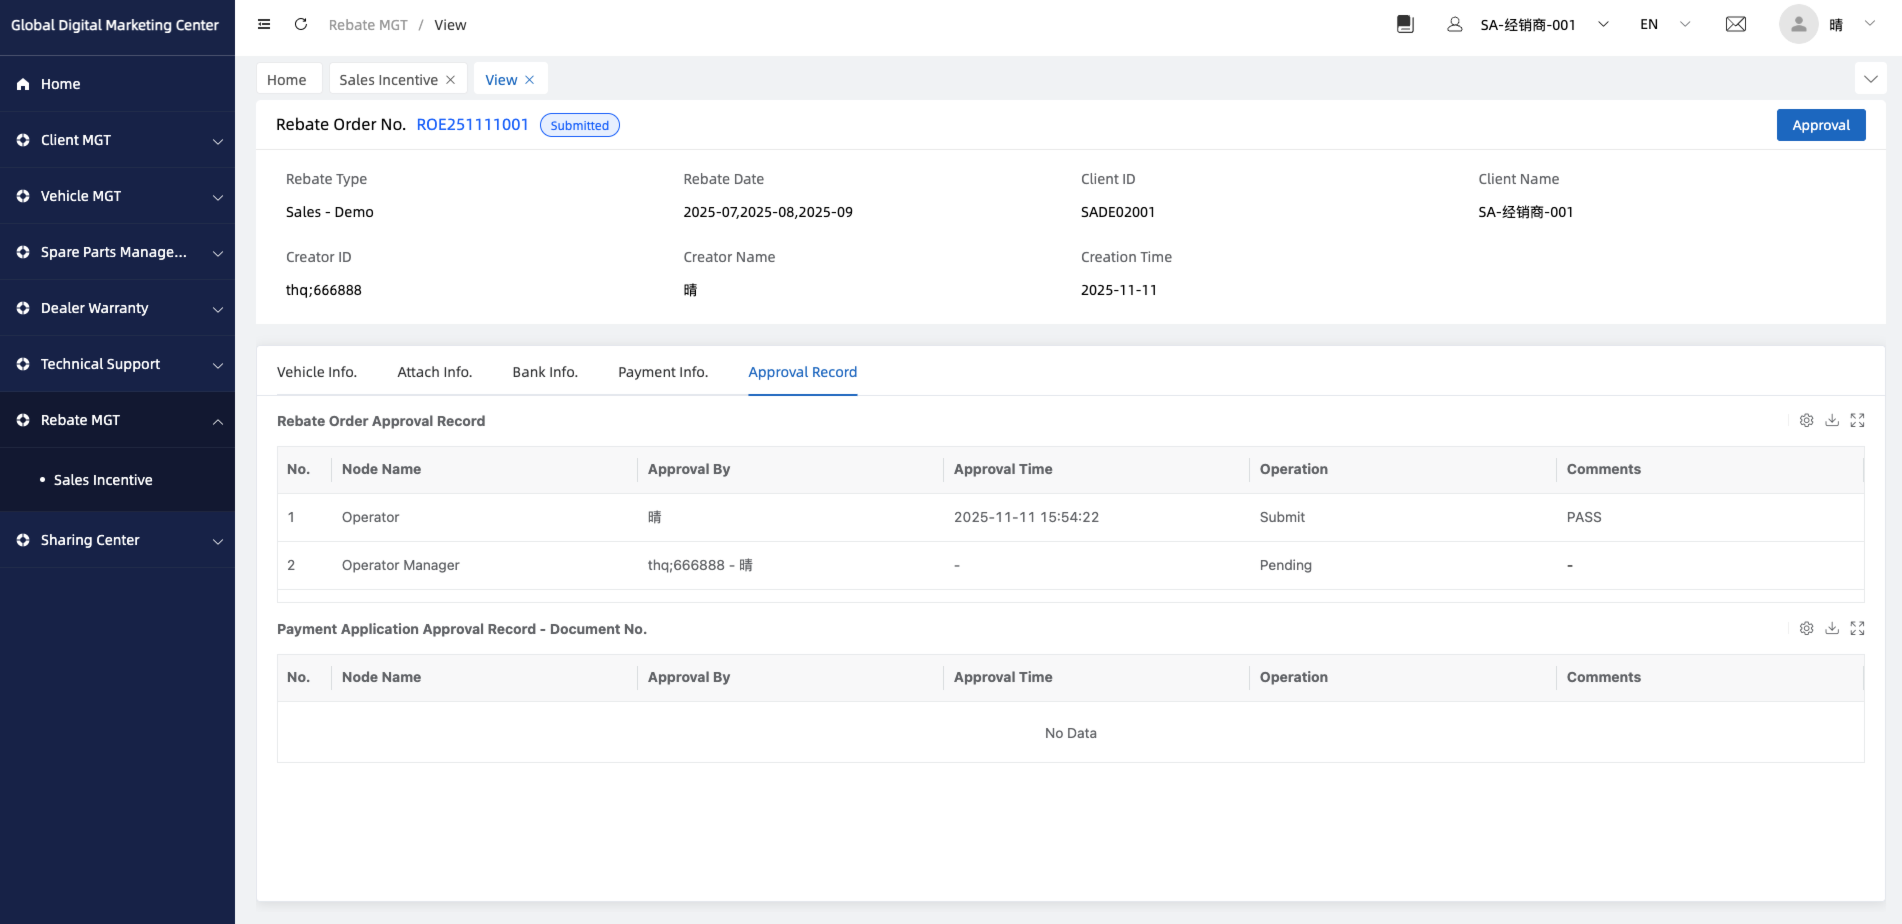
Task: Click the refresh page icon
Action: (300, 24)
